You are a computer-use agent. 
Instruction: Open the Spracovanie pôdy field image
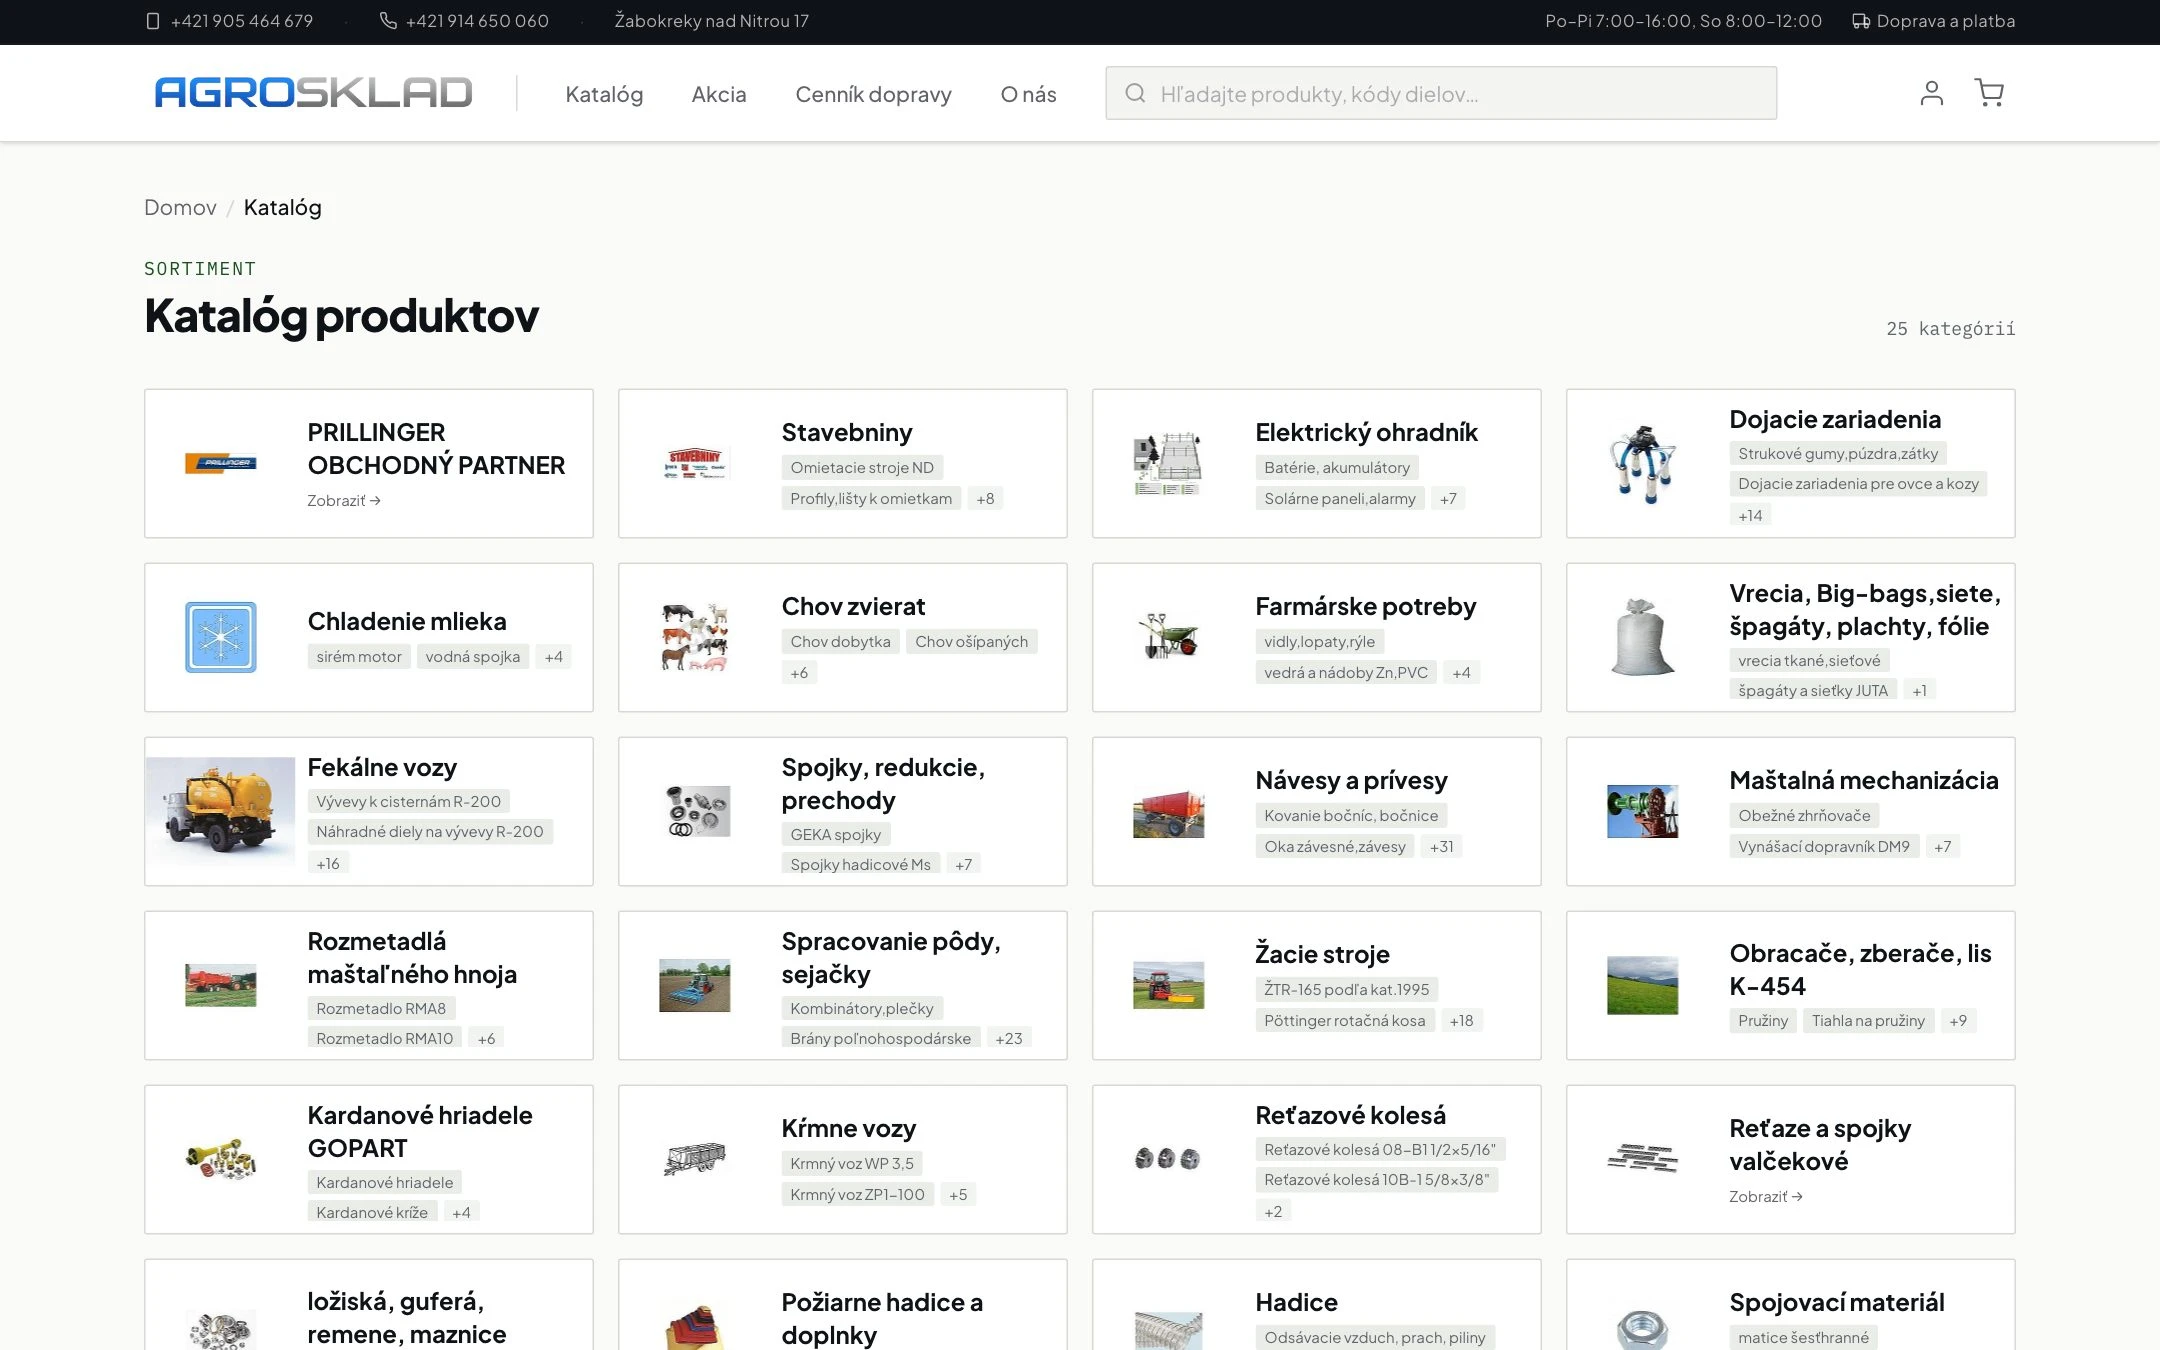[x=695, y=985]
